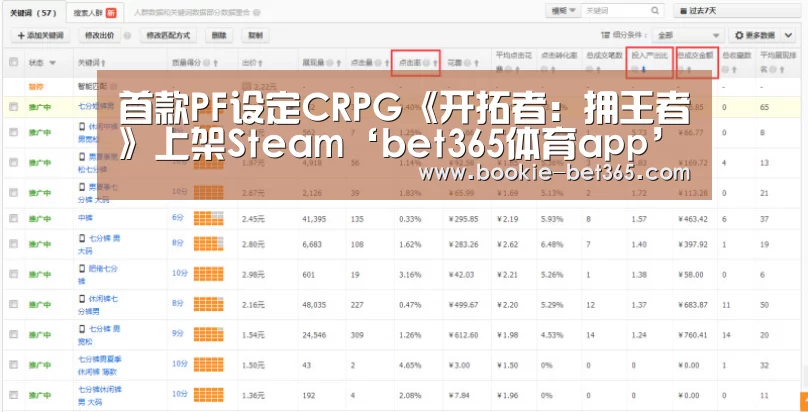Click the 2.45元 bid for 中裤
The image size is (808, 412).
click(253, 219)
